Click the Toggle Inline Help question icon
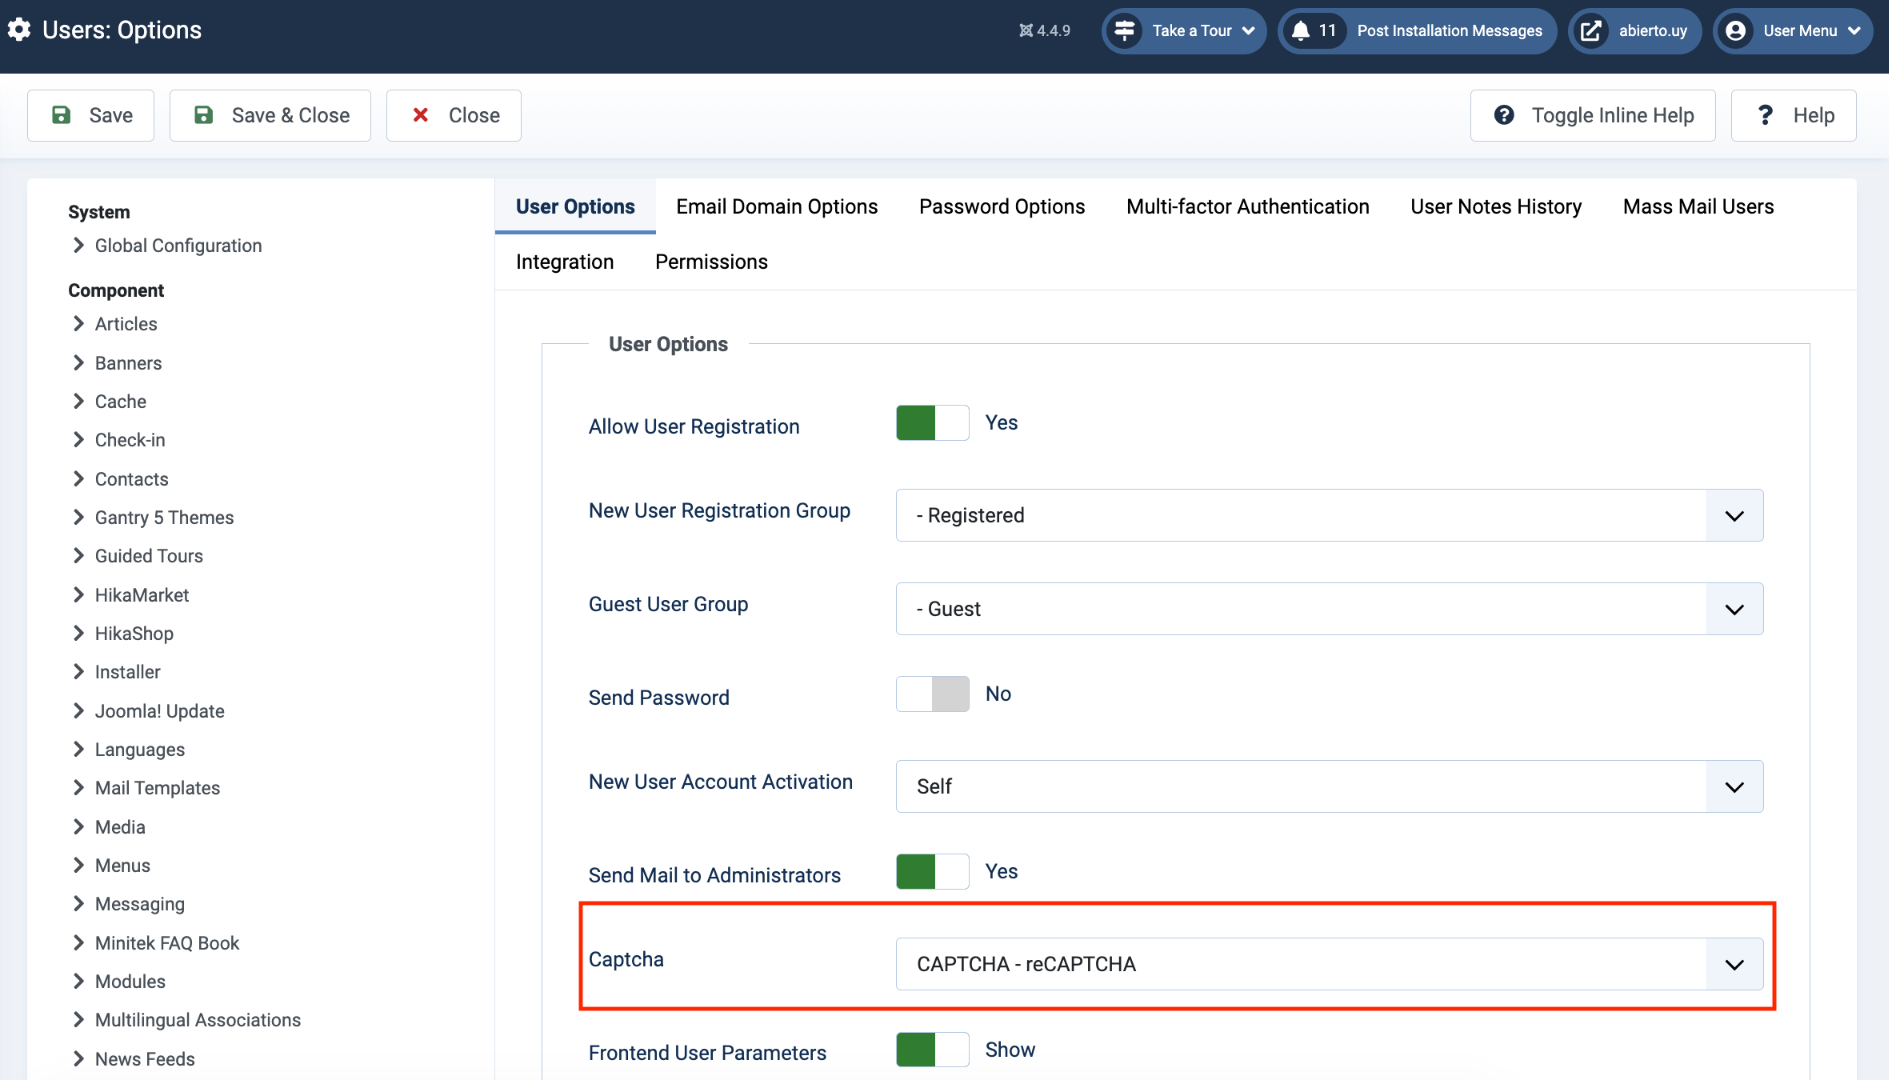 coord(1504,115)
